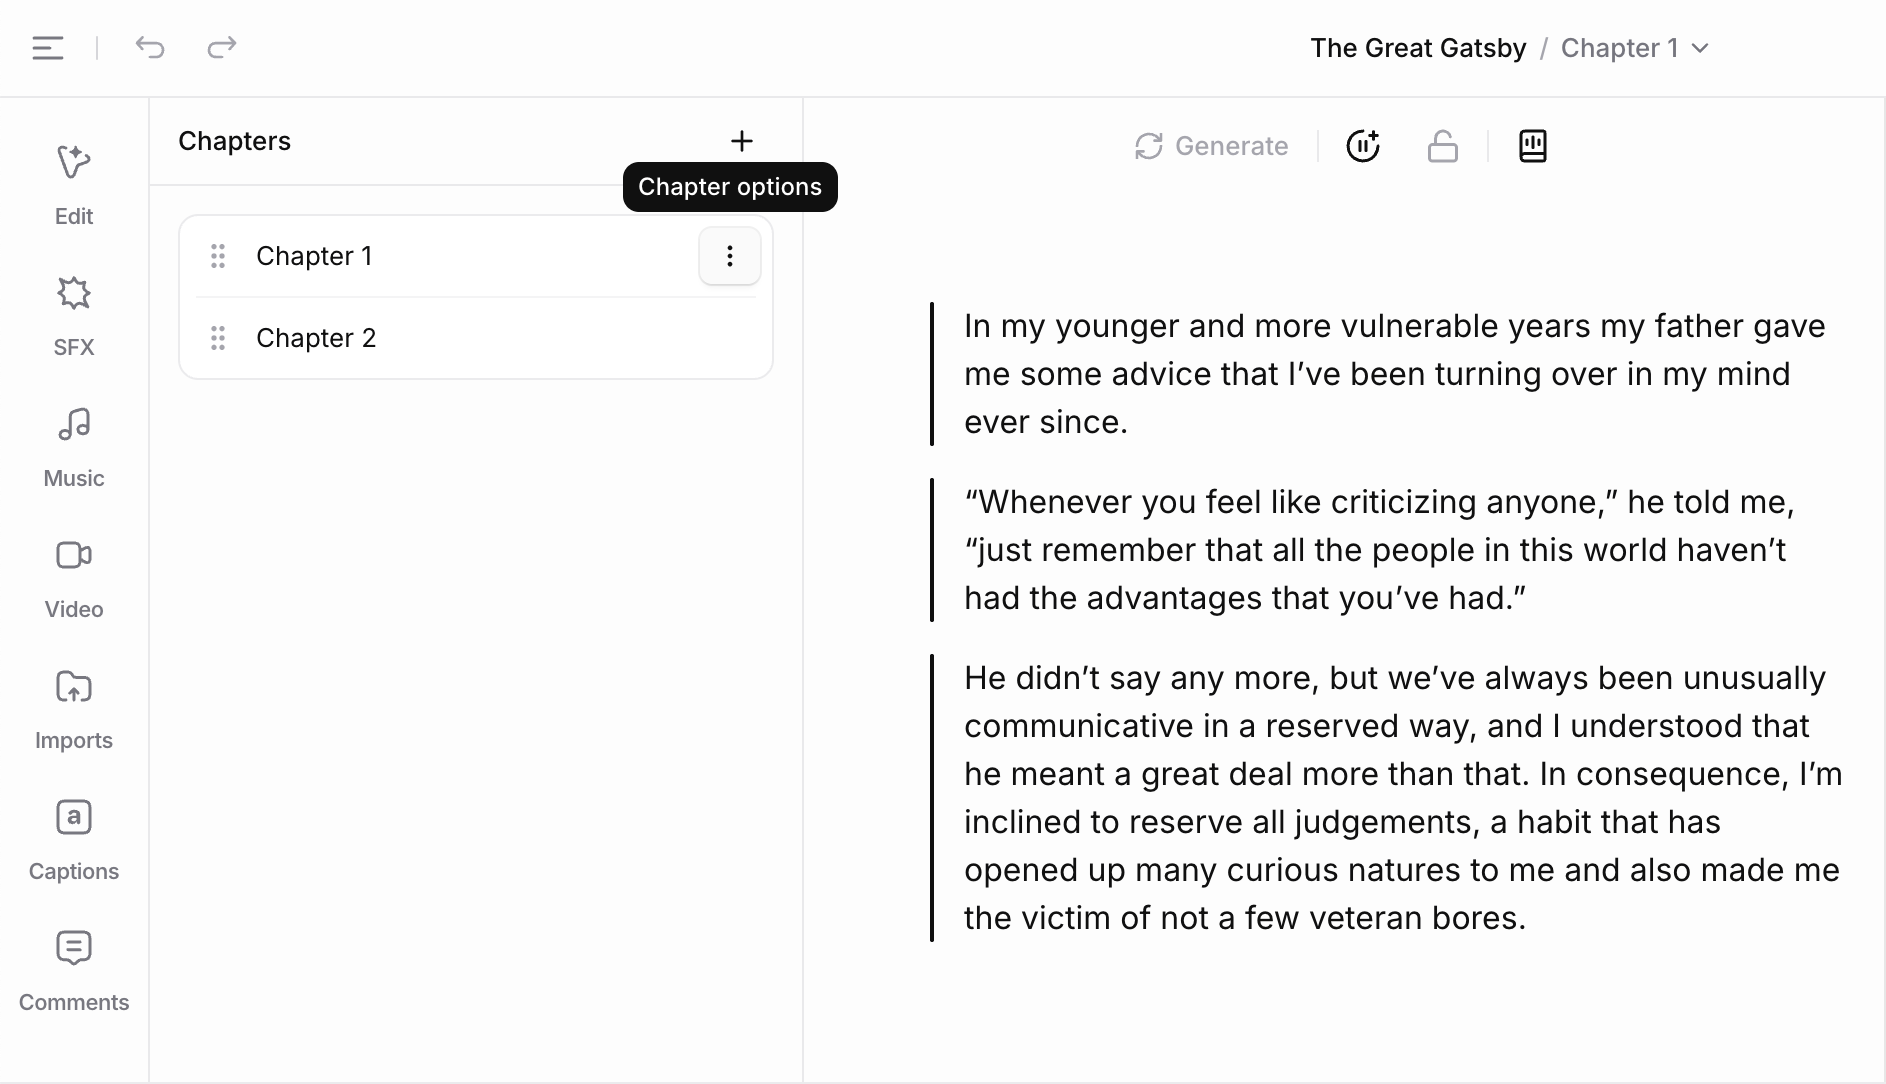Select Chapter 2 in chapters list
The width and height of the screenshot is (1886, 1084).
coord(316,338)
